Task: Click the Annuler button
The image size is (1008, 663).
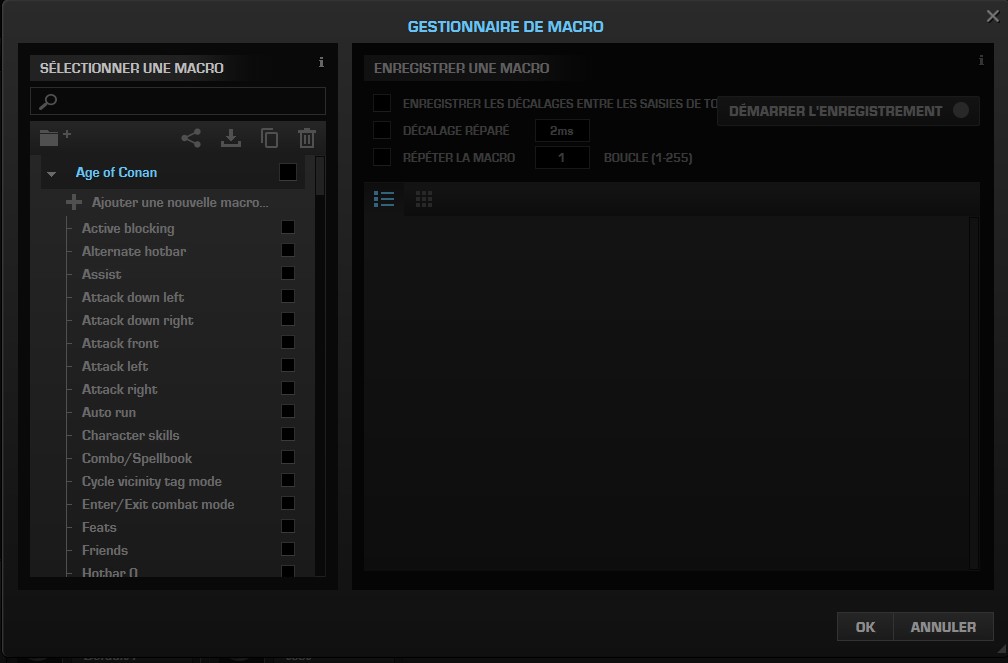Action: tap(943, 627)
